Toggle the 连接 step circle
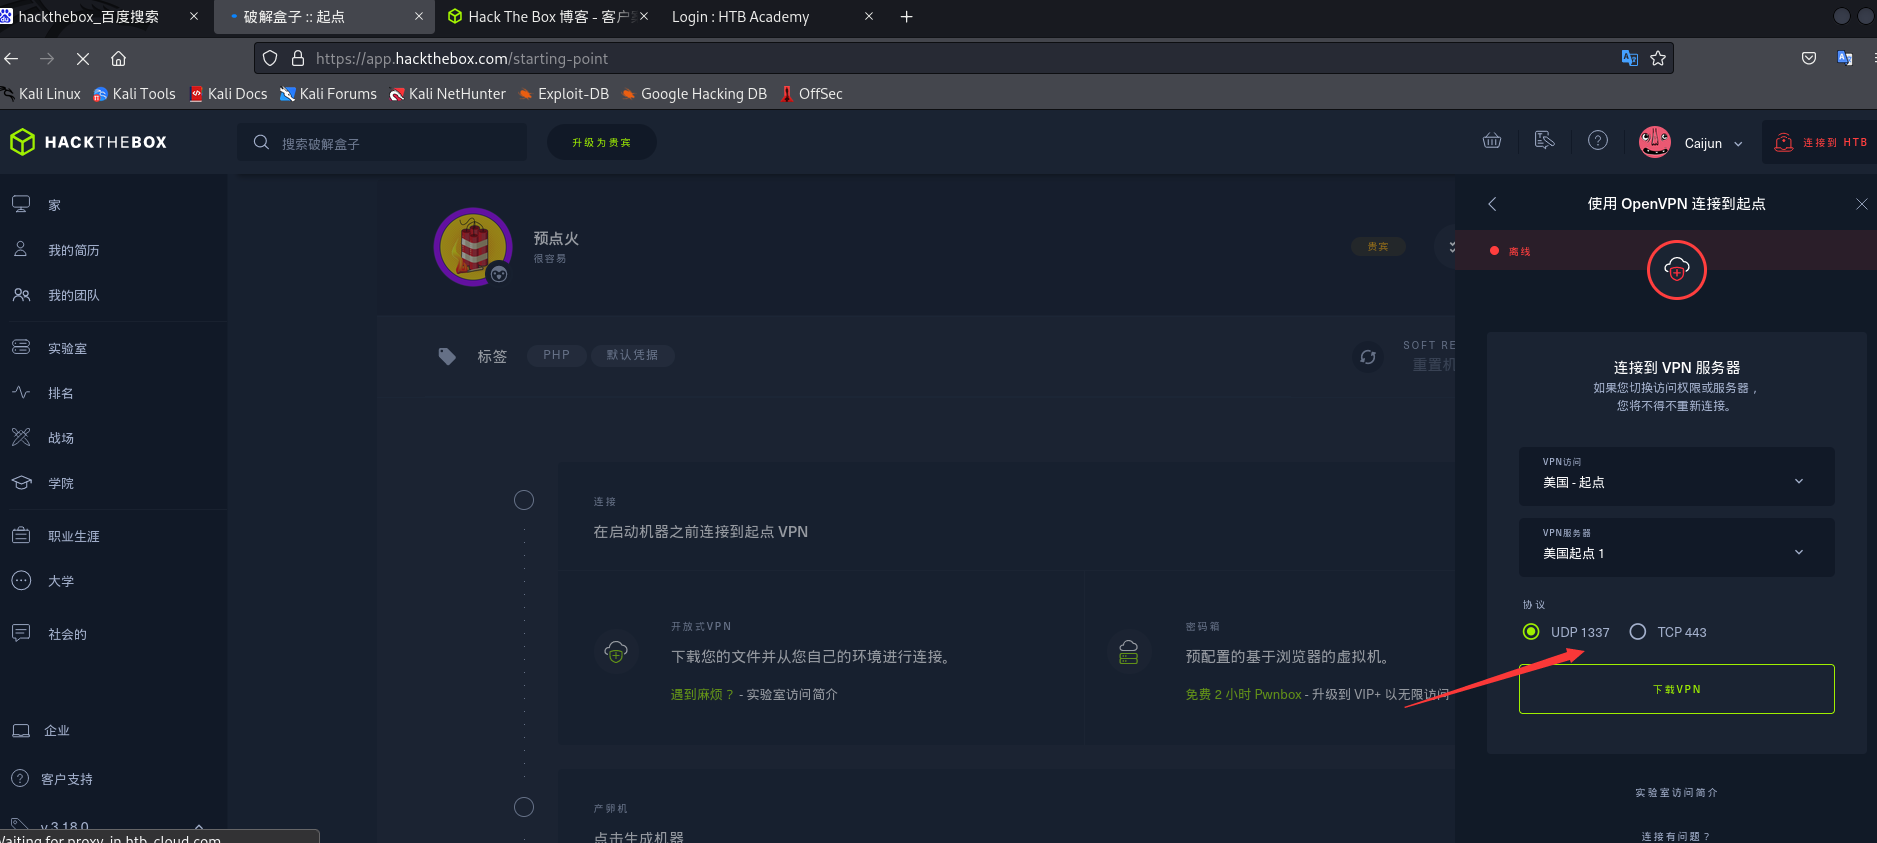 [x=524, y=500]
